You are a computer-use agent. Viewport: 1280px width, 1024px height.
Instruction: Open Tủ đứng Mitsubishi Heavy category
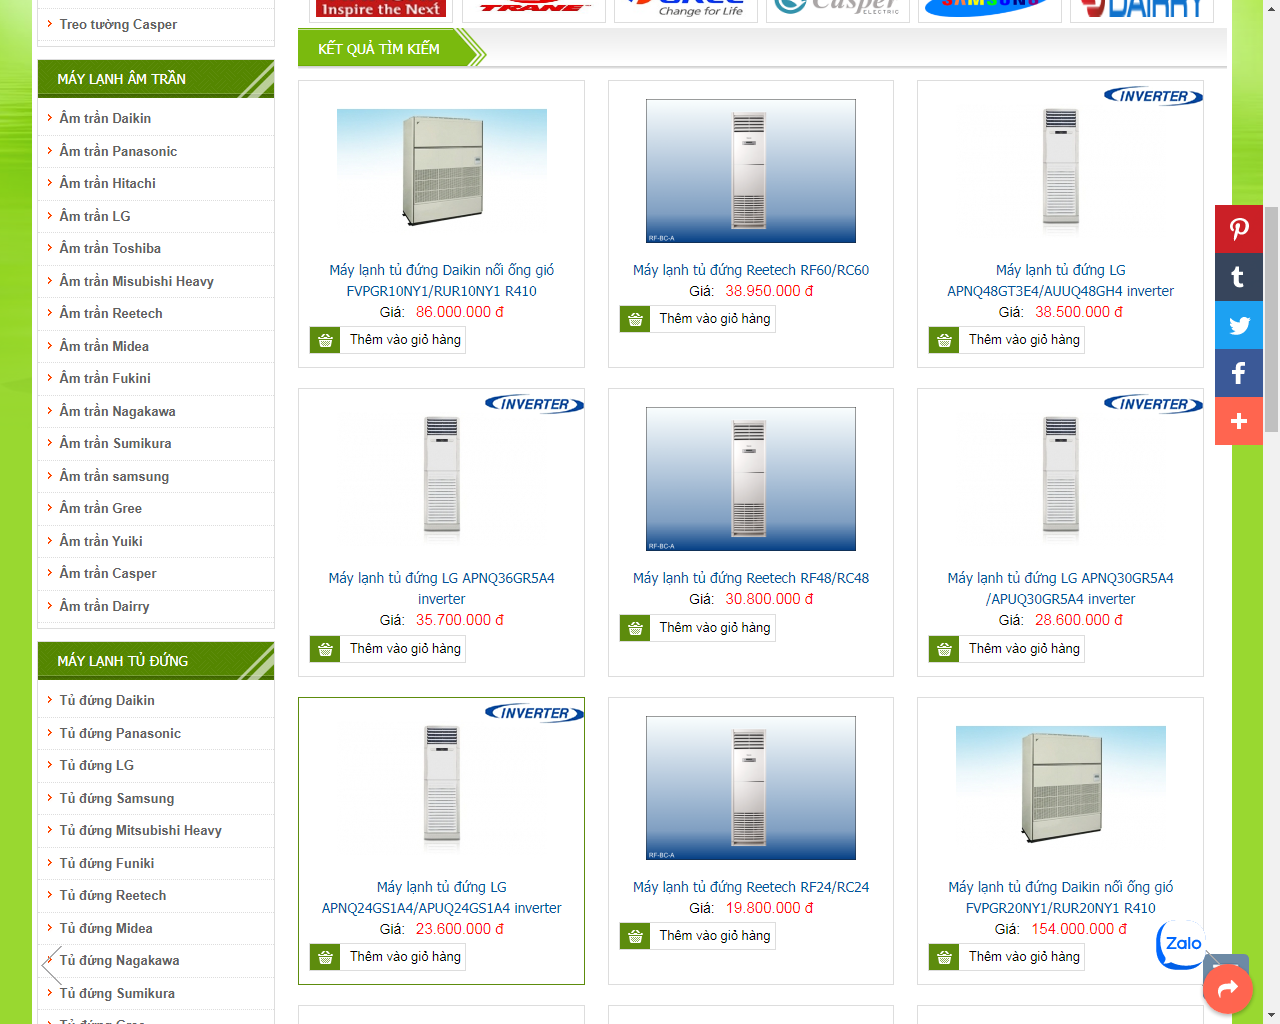point(140,830)
